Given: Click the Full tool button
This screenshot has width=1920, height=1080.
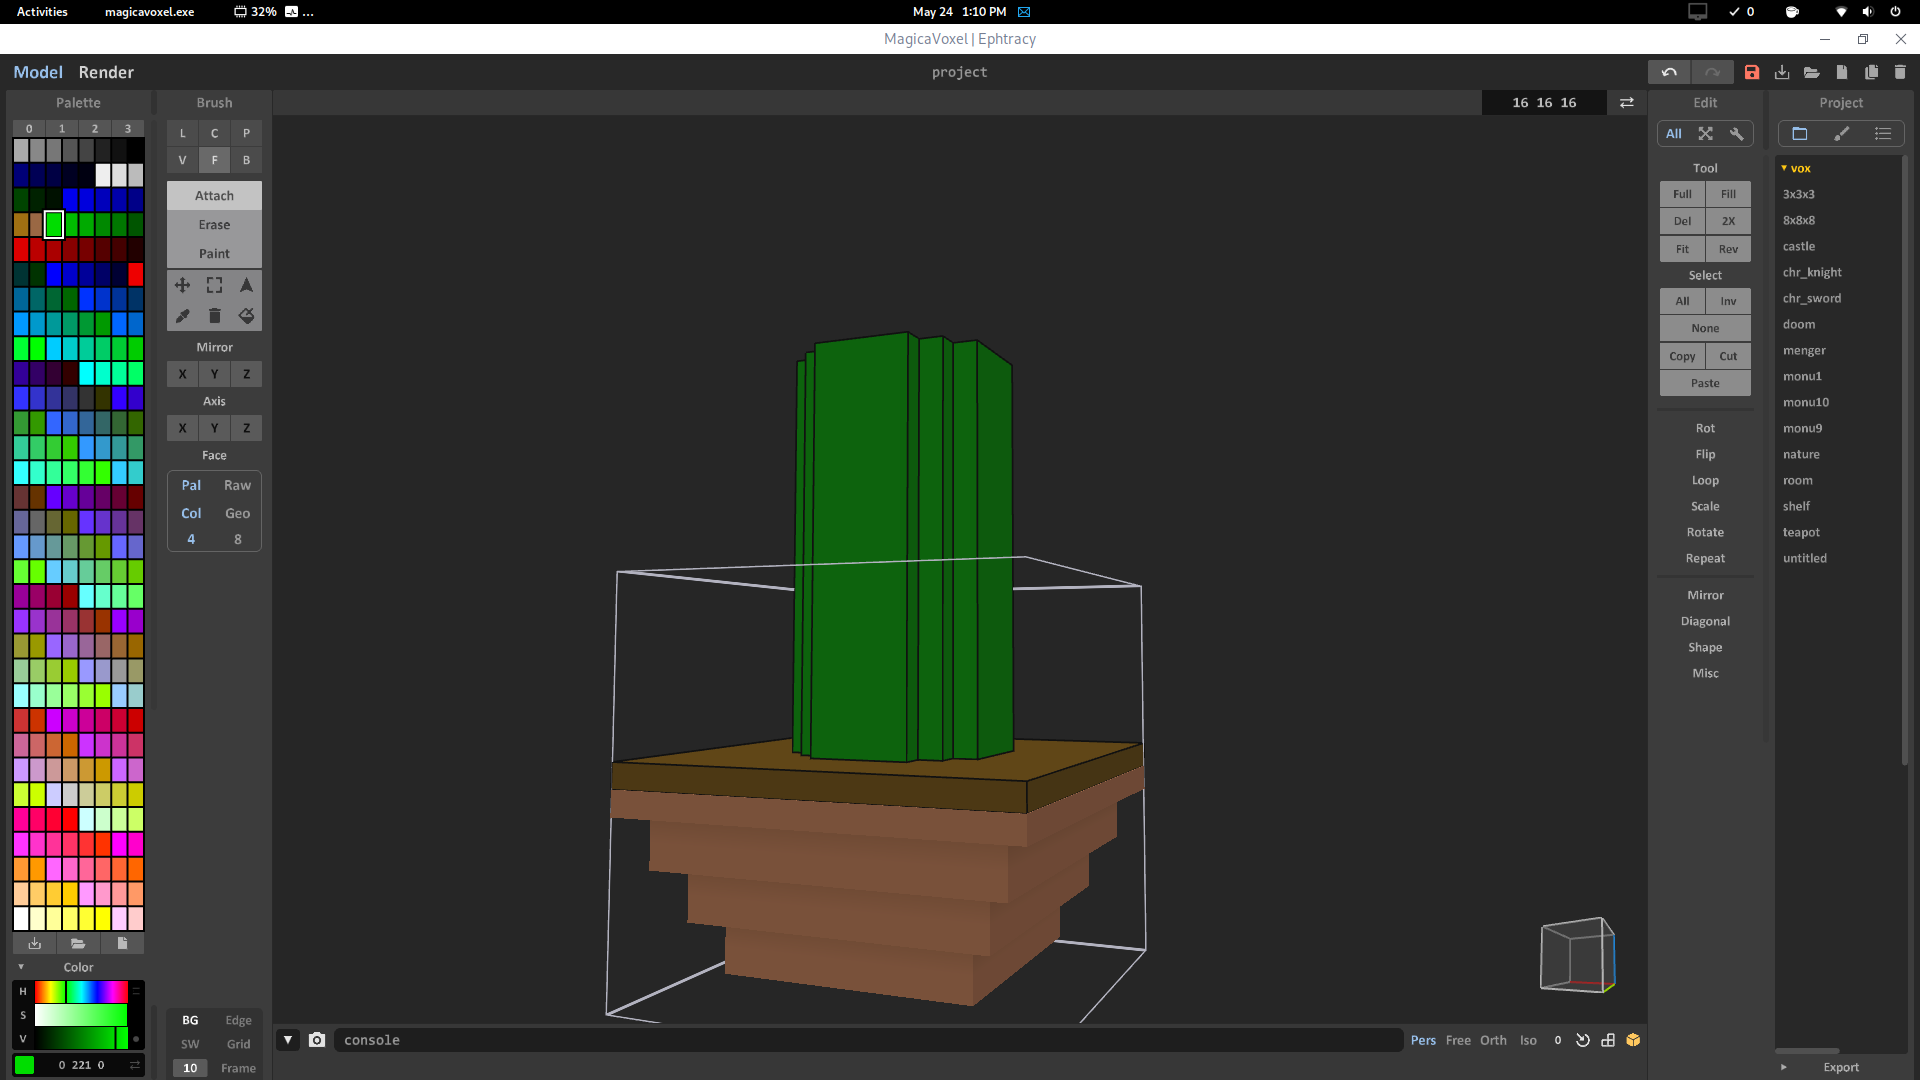Looking at the screenshot, I should [x=1682, y=194].
